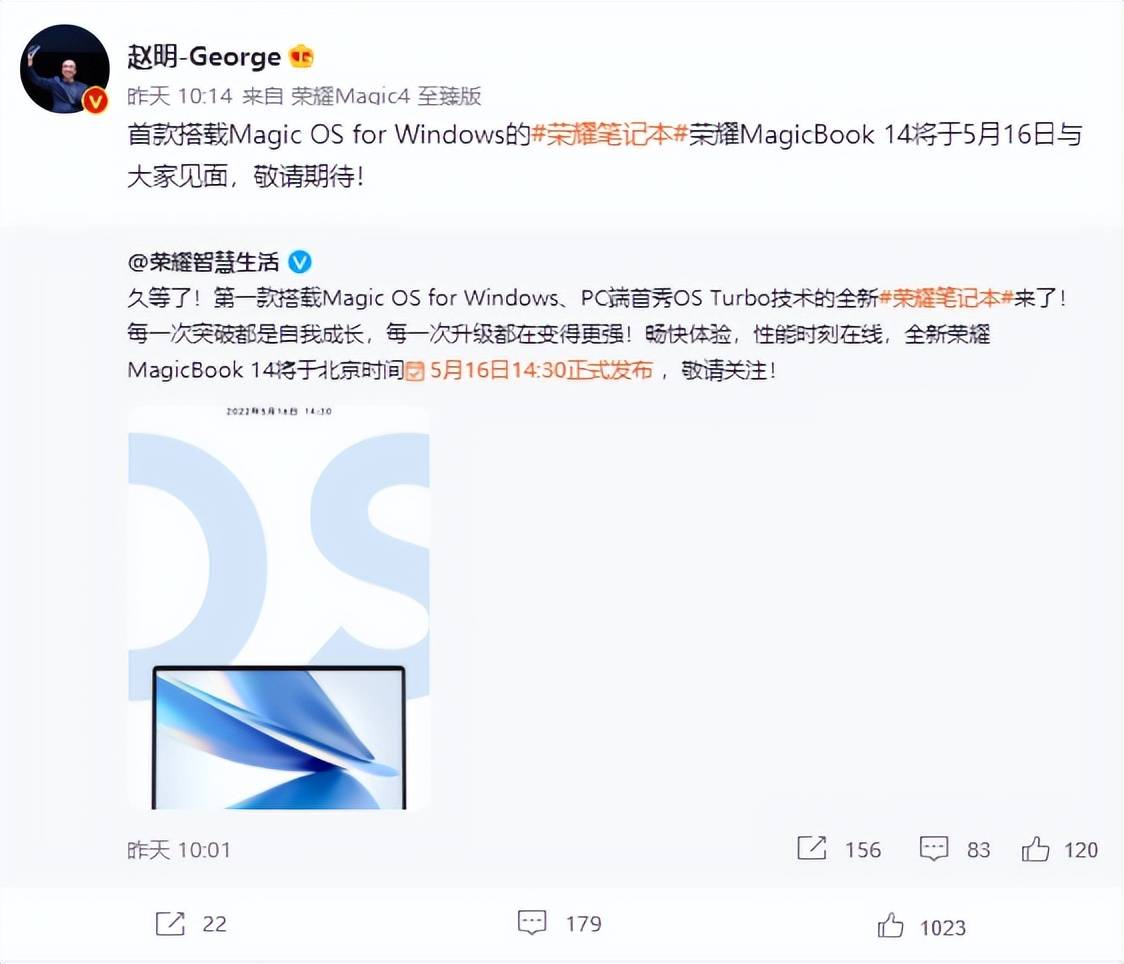Open comments using the icon beside 179
The image size is (1124, 964).
point(532,923)
